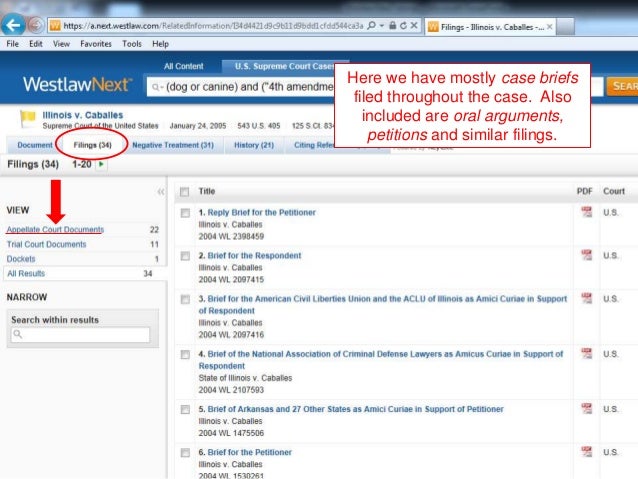The height and width of the screenshot is (479, 638).
Task: Check the box for ACLU amici curiae brief
Action: (185, 300)
